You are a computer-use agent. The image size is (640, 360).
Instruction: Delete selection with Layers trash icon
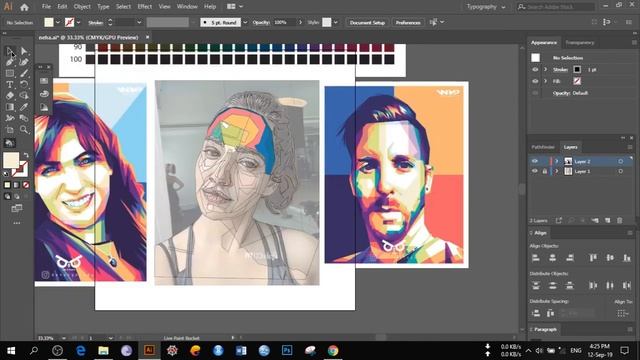click(x=620, y=220)
